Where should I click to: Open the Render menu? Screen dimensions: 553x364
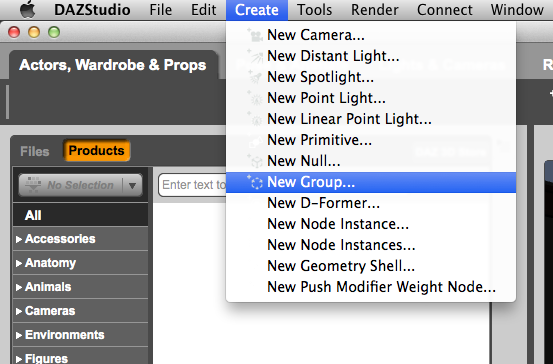point(375,10)
